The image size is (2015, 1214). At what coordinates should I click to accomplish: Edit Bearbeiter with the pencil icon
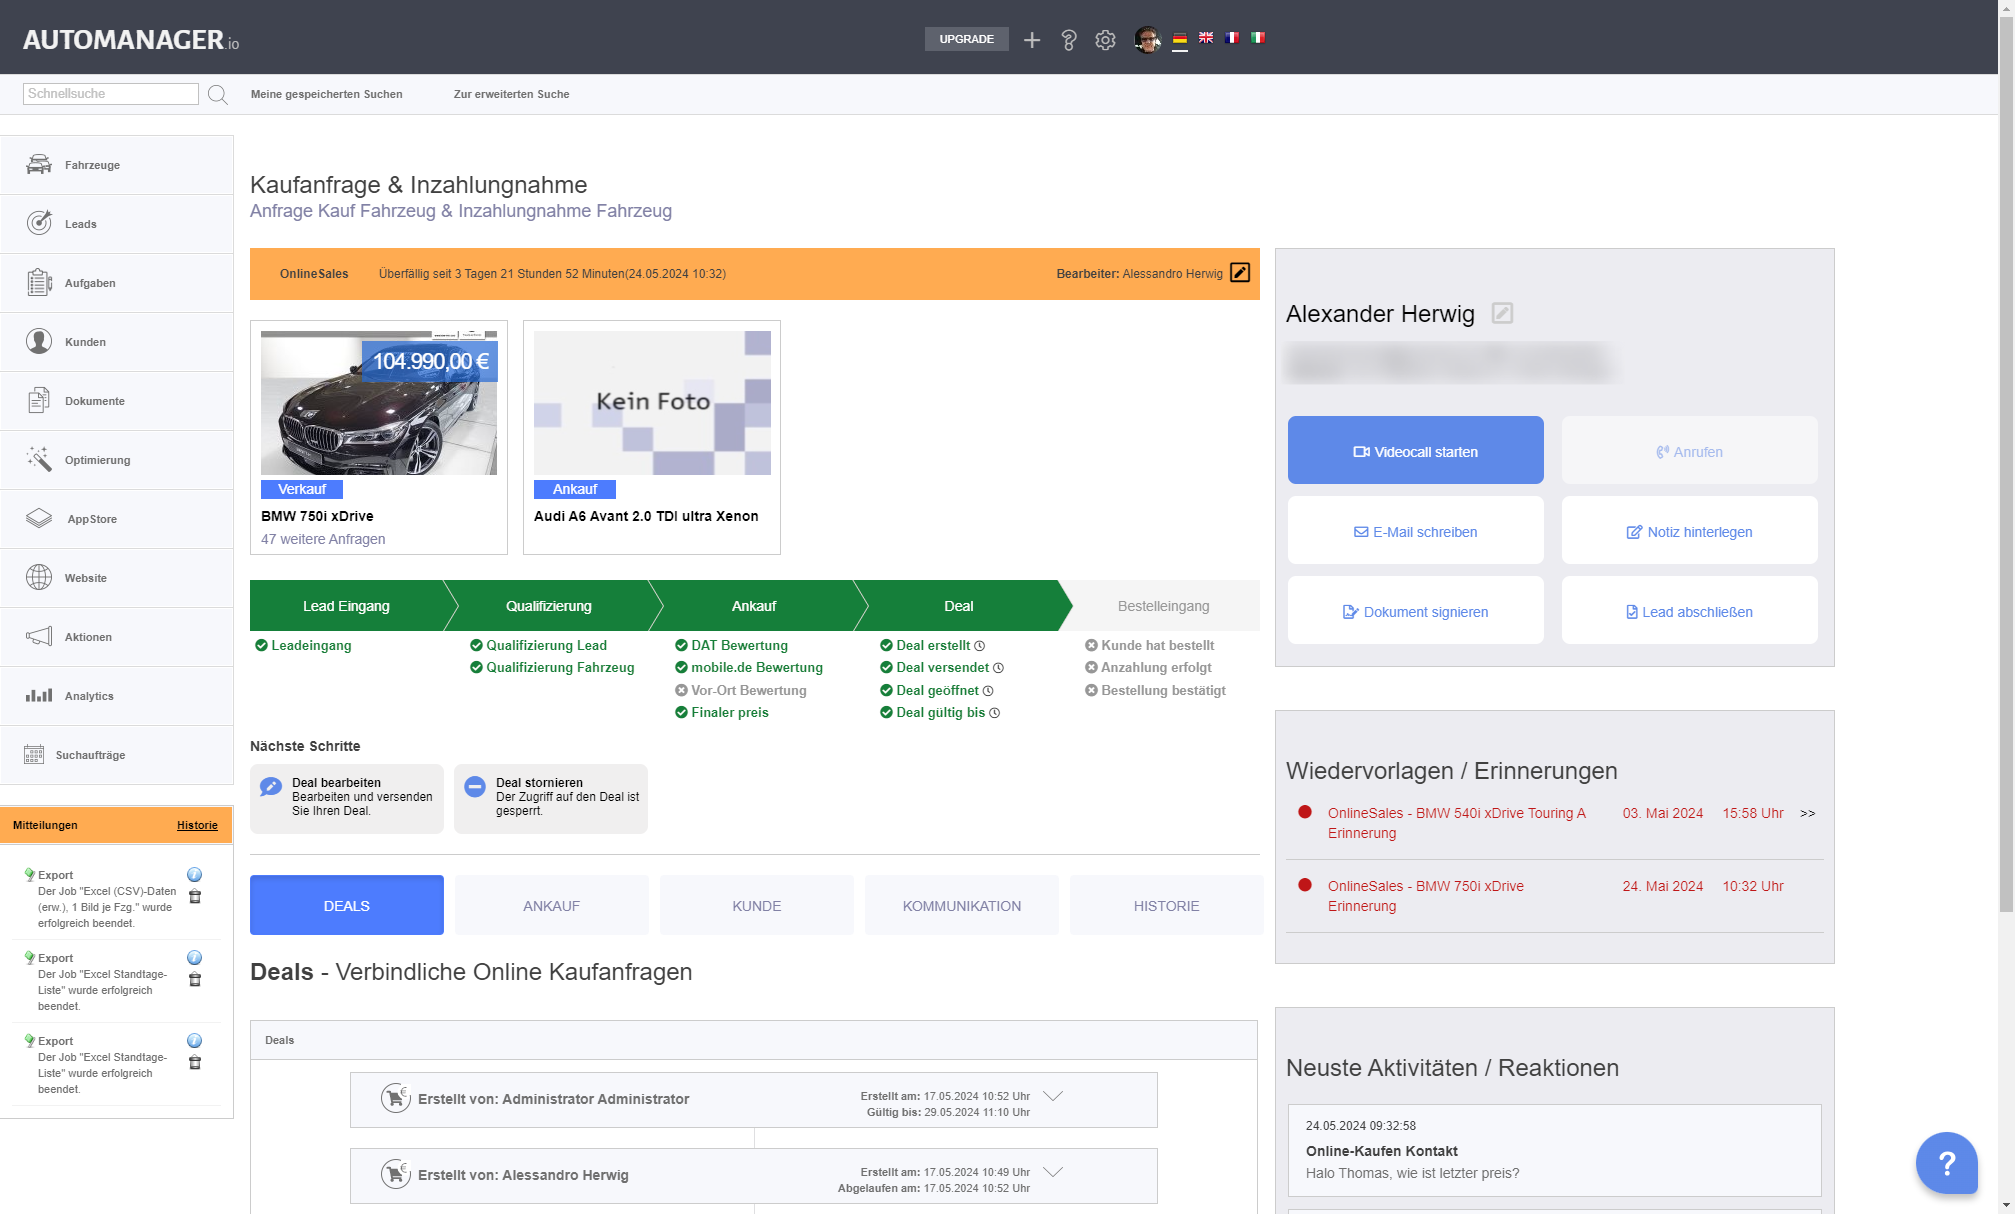(1240, 273)
